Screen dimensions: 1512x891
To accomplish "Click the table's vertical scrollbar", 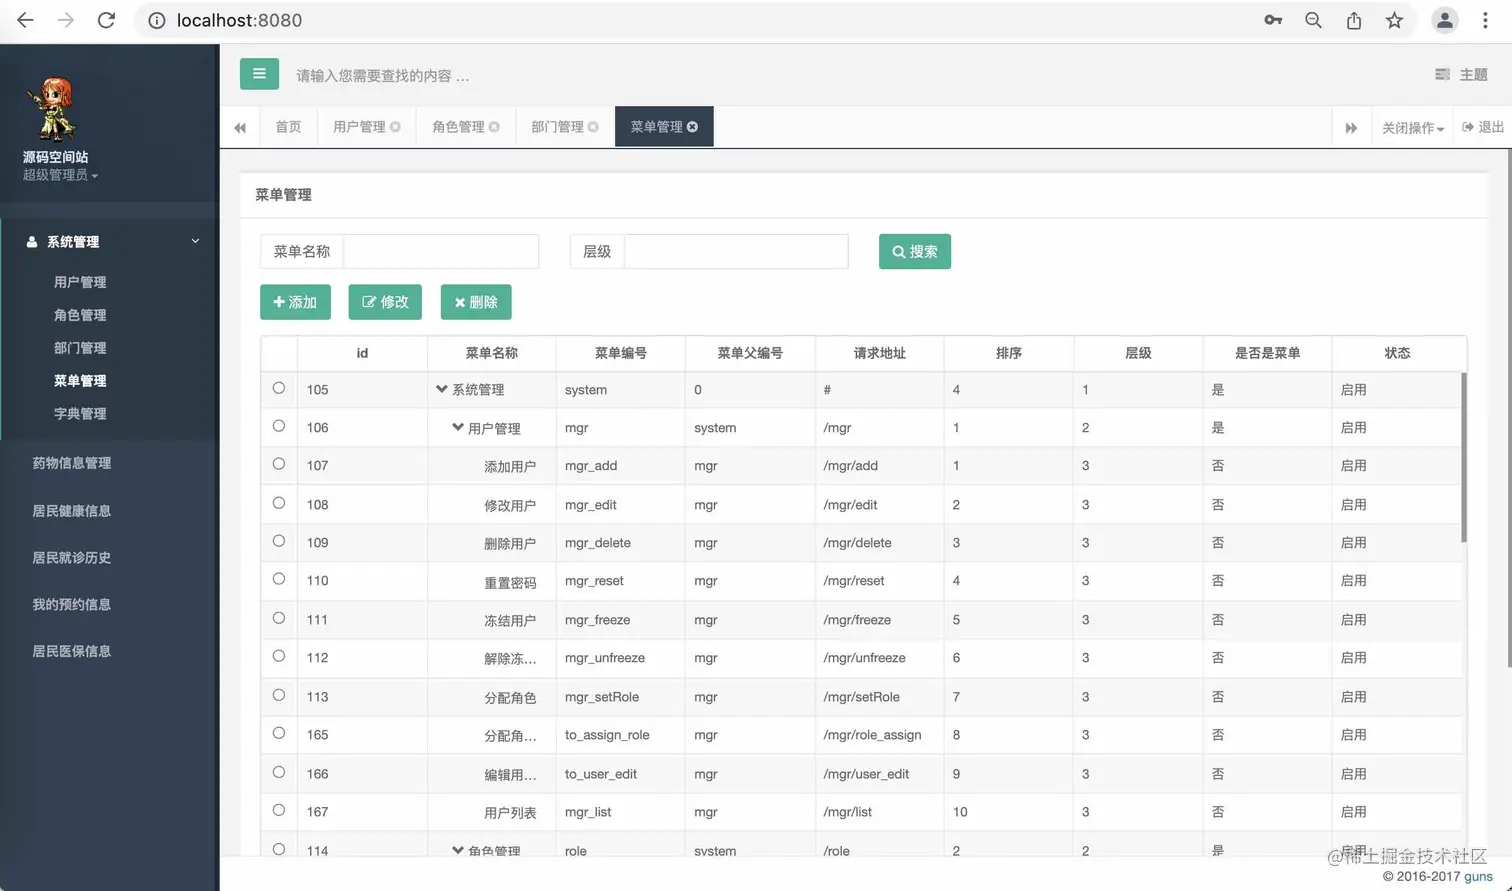I will point(1464,458).
